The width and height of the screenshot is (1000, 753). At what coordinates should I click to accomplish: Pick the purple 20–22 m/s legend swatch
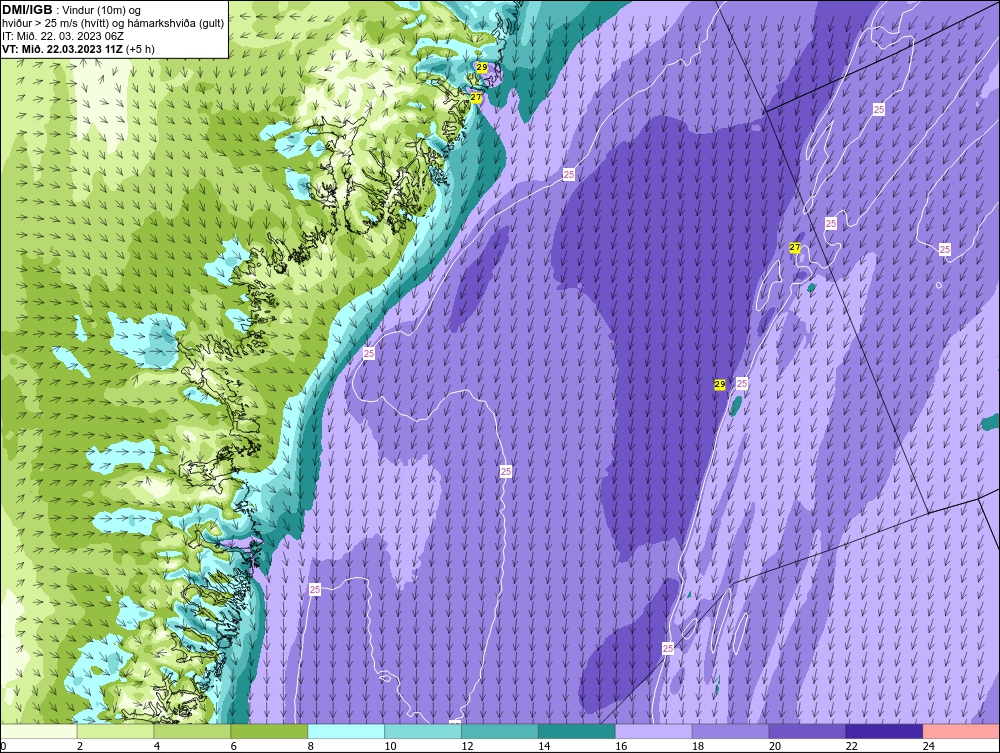tap(807, 731)
